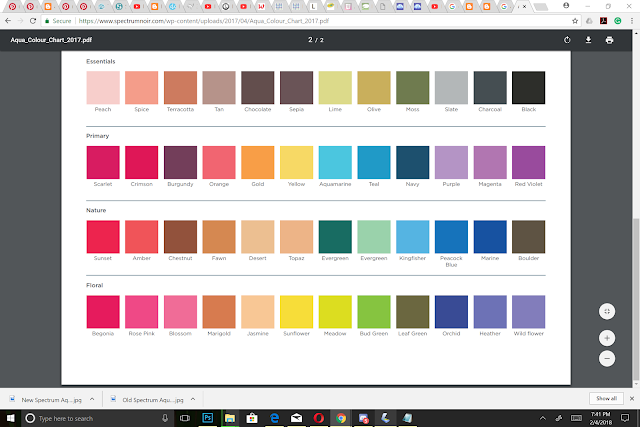Choose the Red Violet swatch
This screenshot has width=640, height=427.
pyautogui.click(x=529, y=162)
